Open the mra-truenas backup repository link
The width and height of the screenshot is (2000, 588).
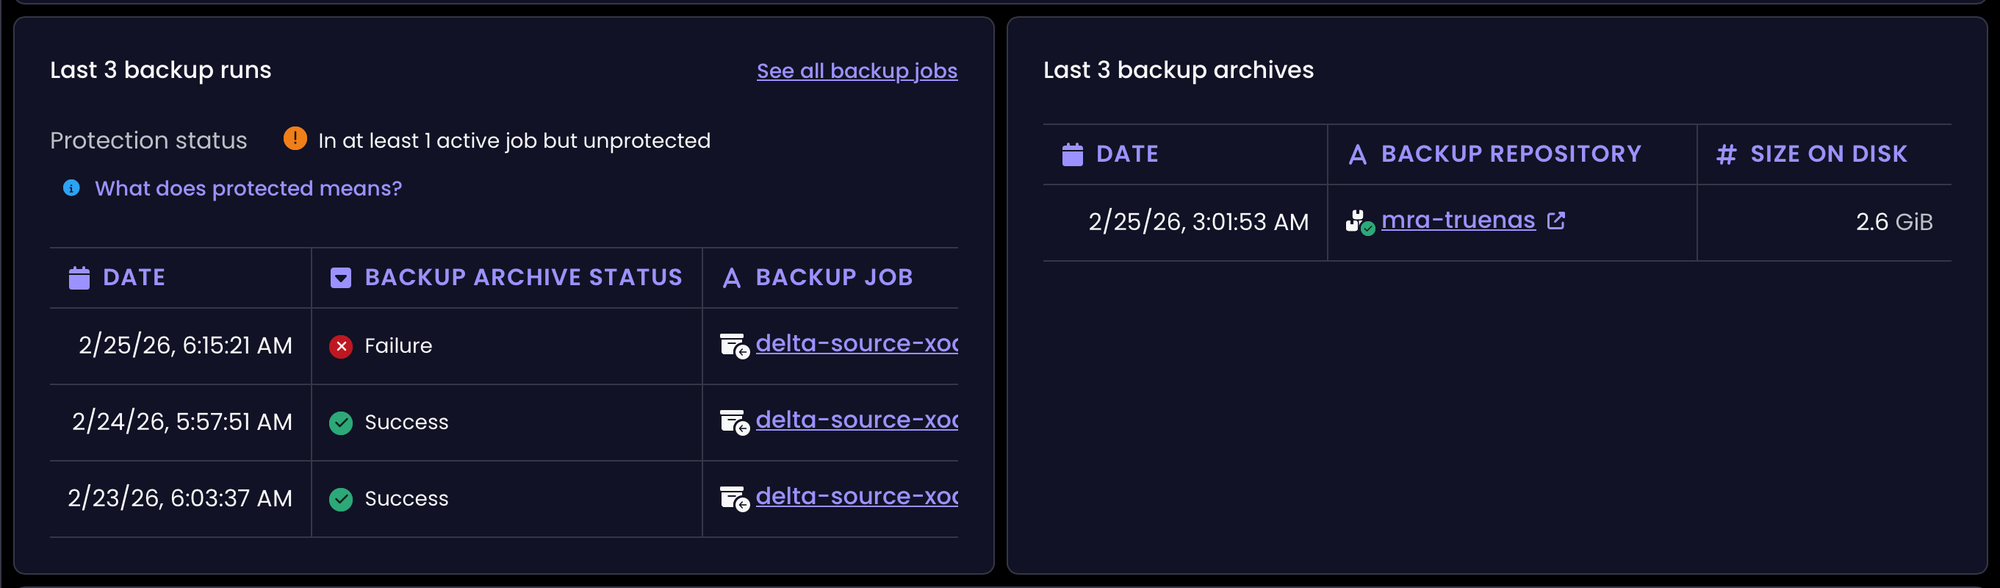click(1457, 221)
